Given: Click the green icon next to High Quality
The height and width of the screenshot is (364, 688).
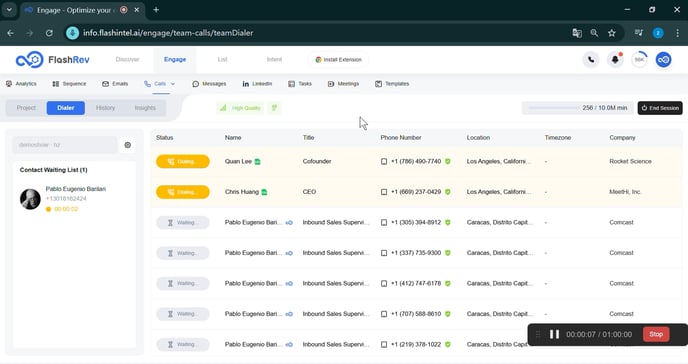Looking at the screenshot, I should point(274,108).
